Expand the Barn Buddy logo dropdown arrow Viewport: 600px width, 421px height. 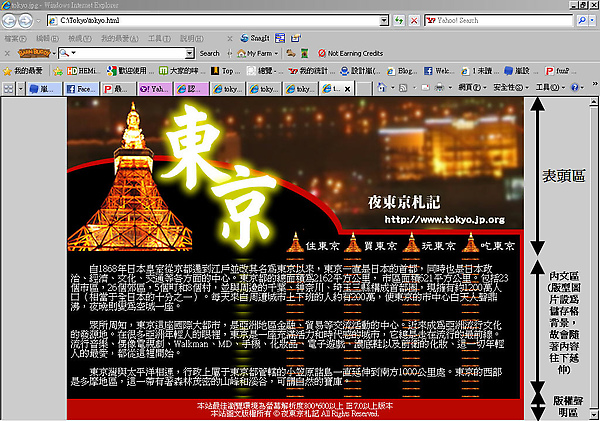pyautogui.click(x=54, y=53)
